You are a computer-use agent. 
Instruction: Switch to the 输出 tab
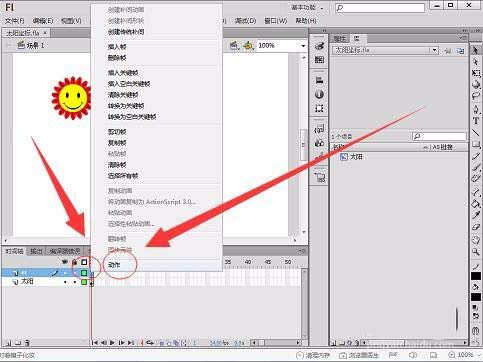pos(36,251)
